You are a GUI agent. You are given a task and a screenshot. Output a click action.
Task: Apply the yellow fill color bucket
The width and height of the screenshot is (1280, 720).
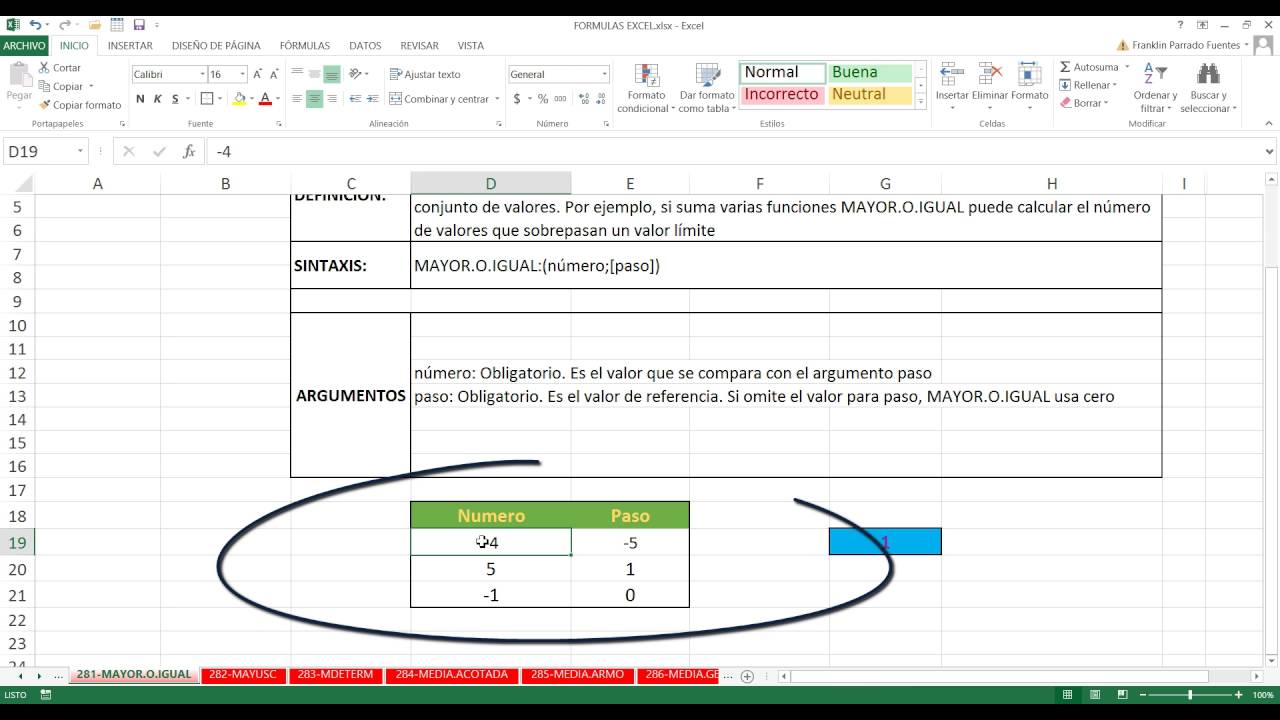click(239, 99)
